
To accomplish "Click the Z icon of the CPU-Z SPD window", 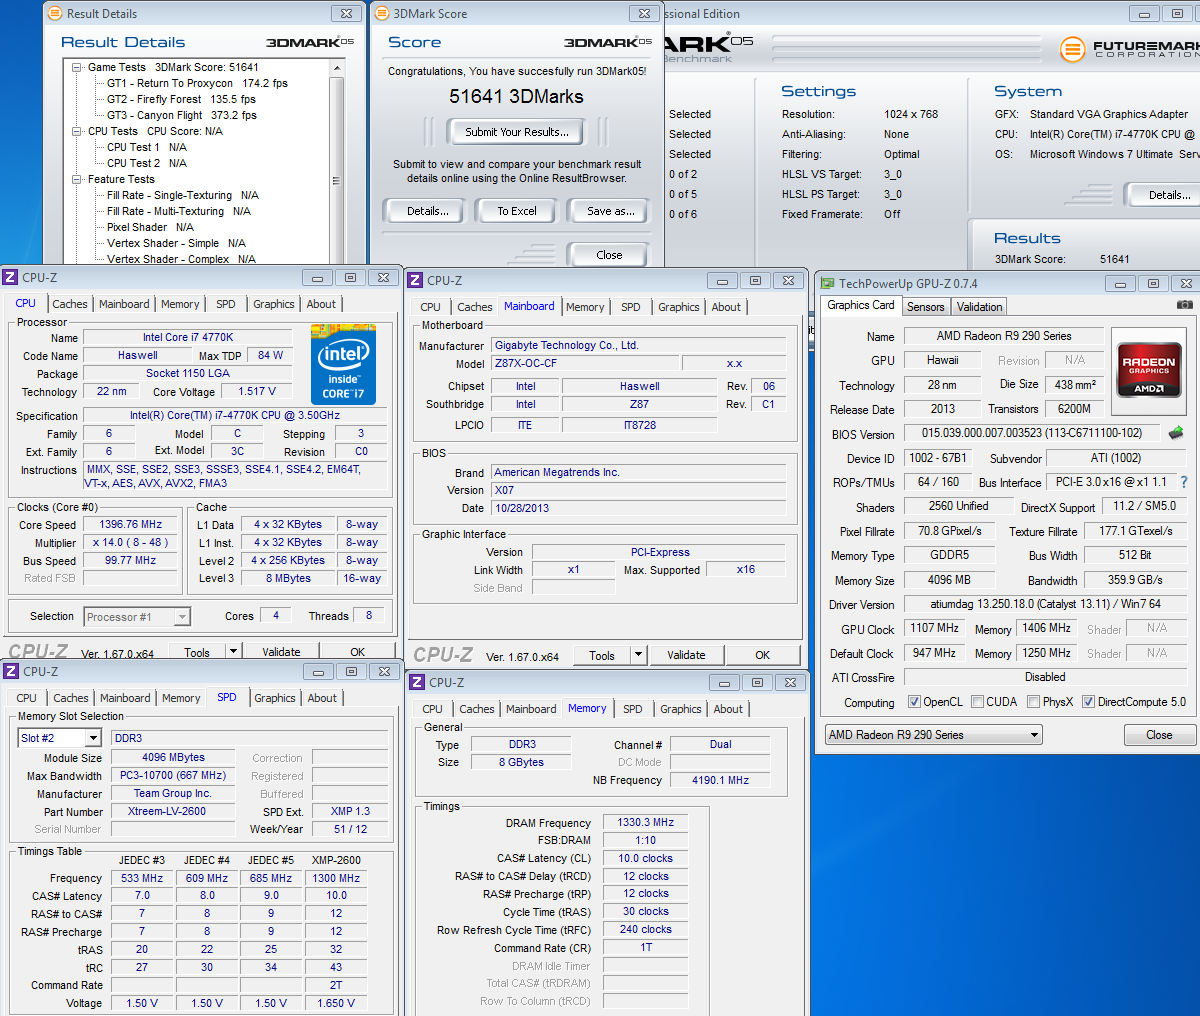I will point(11,671).
